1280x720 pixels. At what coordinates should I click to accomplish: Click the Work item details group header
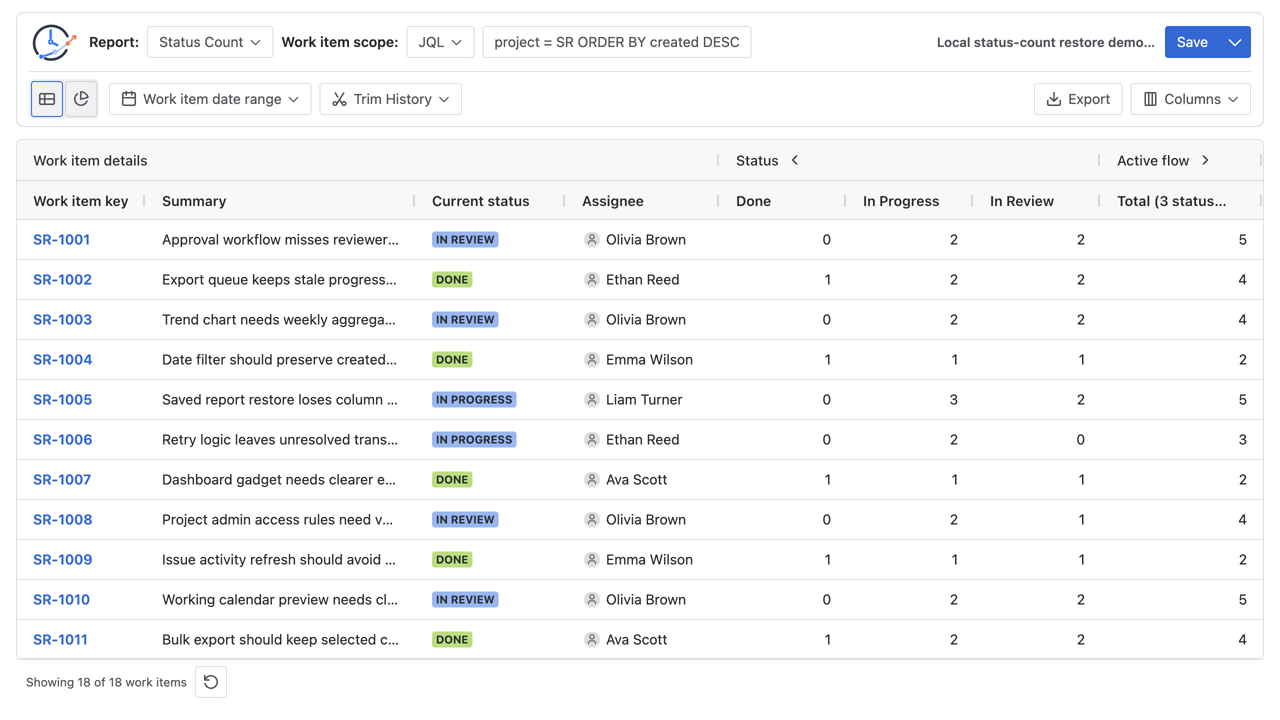tap(90, 160)
